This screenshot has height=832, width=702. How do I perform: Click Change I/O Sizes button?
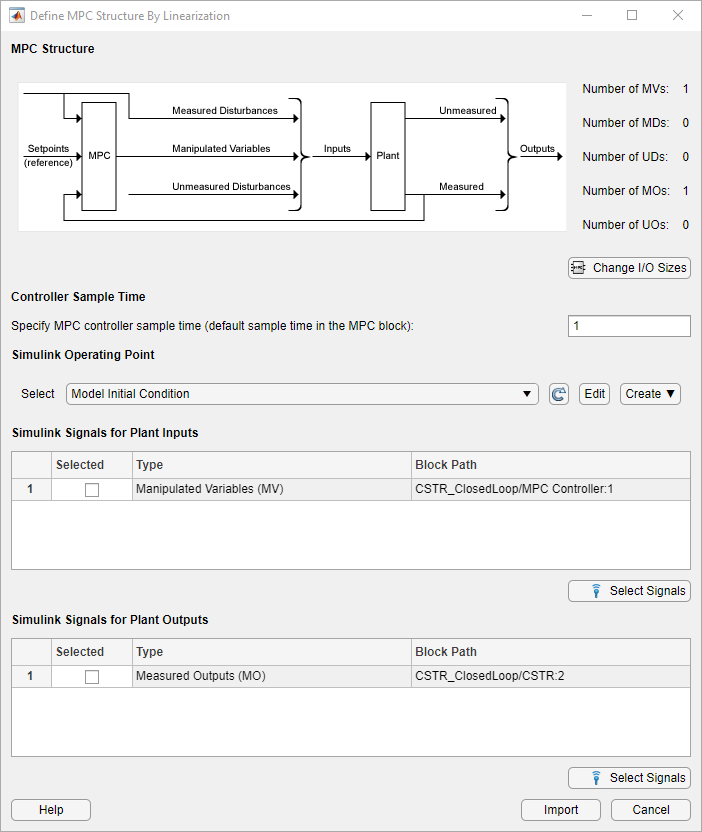(x=629, y=268)
